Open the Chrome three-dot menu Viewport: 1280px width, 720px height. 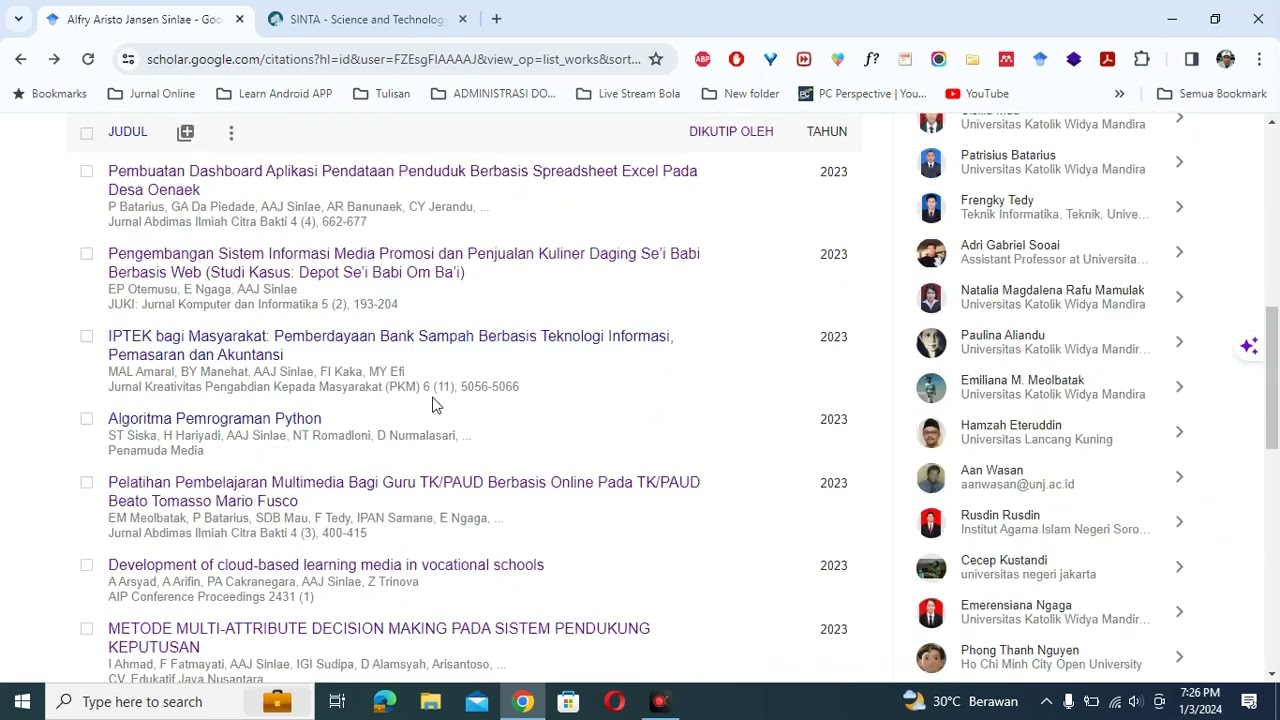[x=1258, y=59]
